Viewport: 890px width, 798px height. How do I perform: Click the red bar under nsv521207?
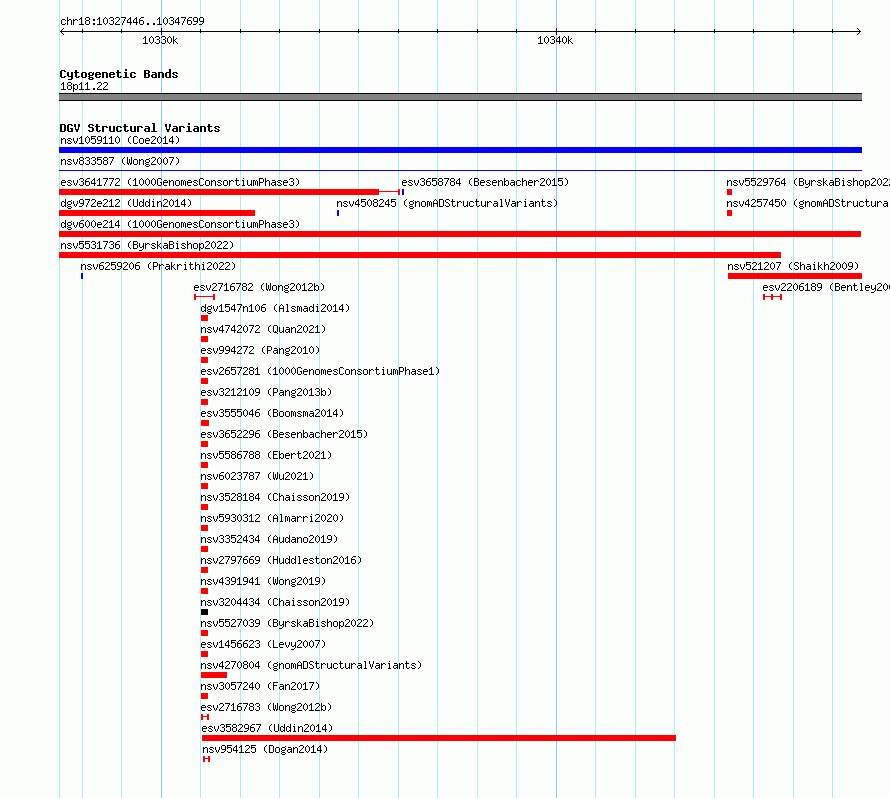click(x=795, y=276)
